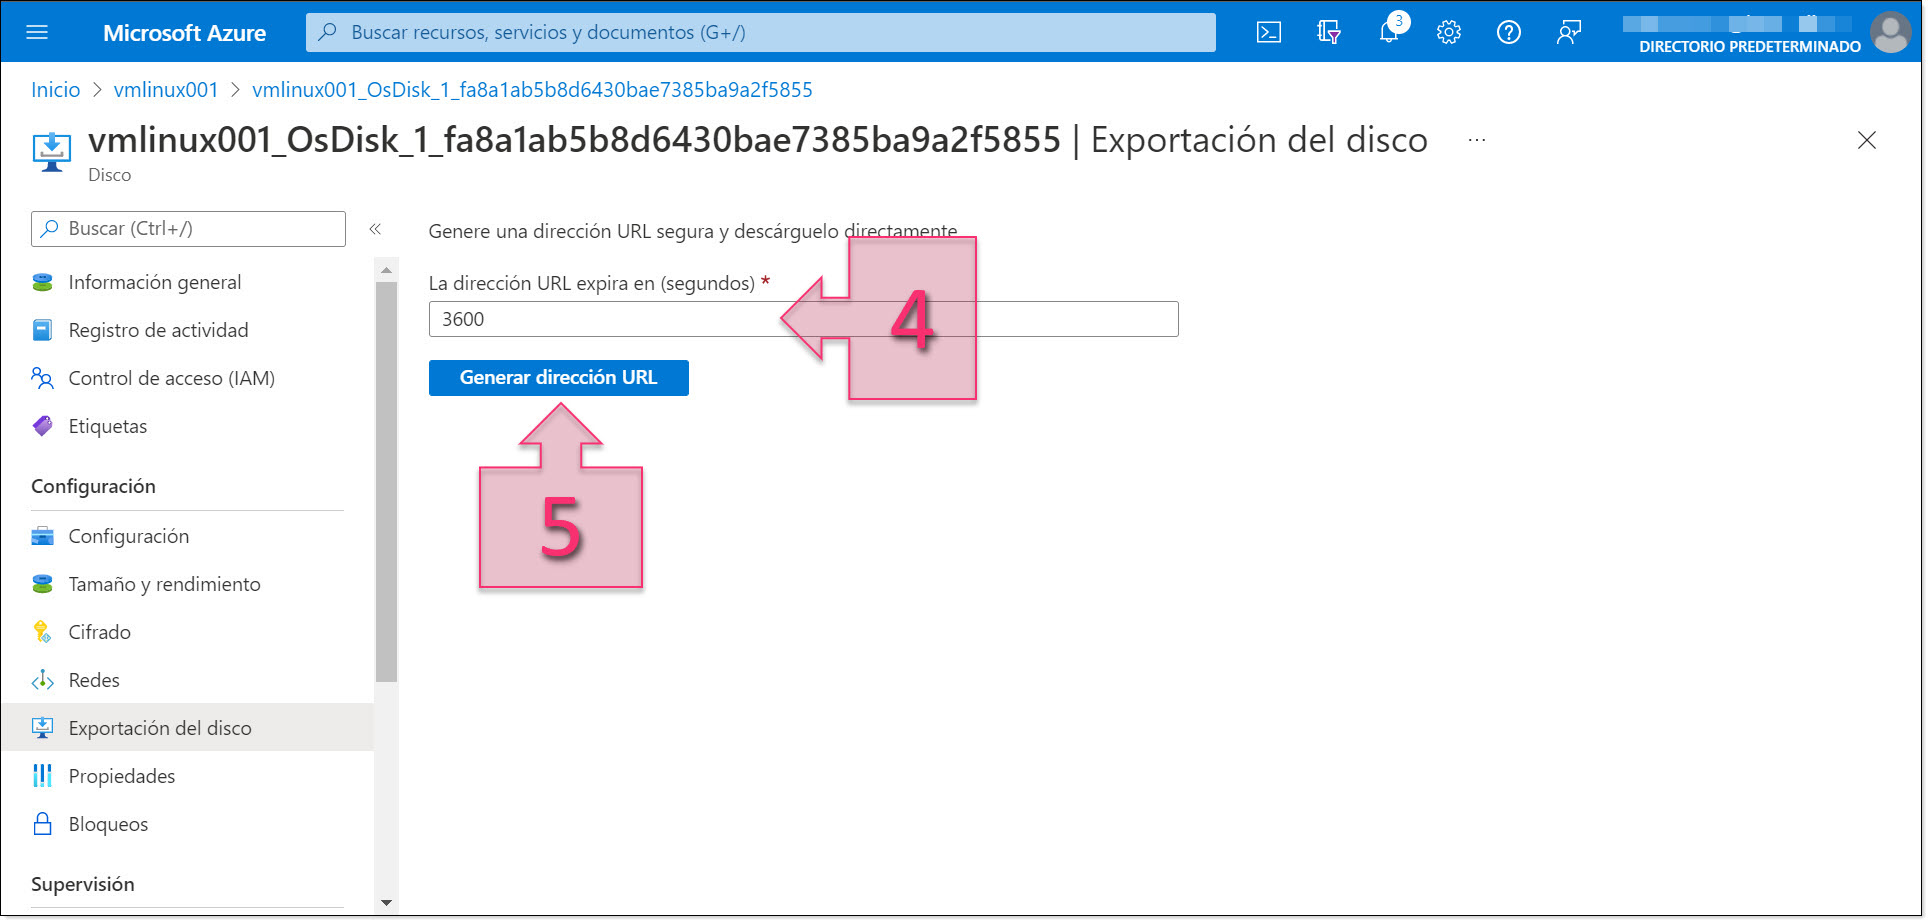Open the Cloud Shell icon
This screenshot has height=924, width=1930.
pos(1268,31)
